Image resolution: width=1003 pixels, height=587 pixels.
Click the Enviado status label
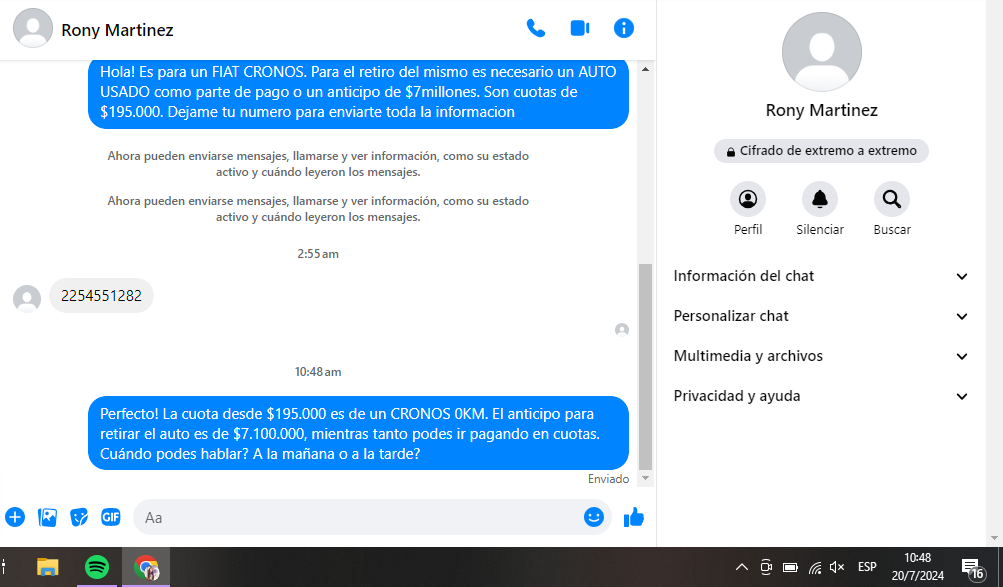tap(608, 479)
